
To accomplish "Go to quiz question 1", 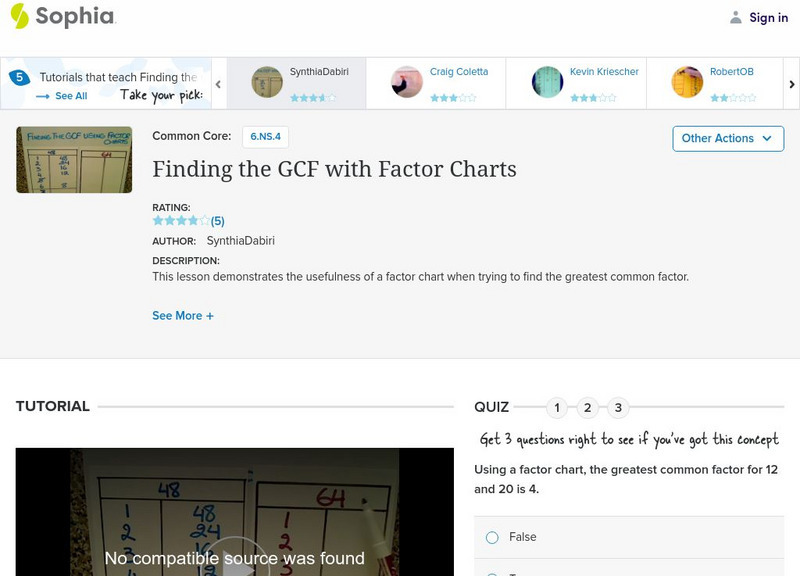I will pos(558,407).
